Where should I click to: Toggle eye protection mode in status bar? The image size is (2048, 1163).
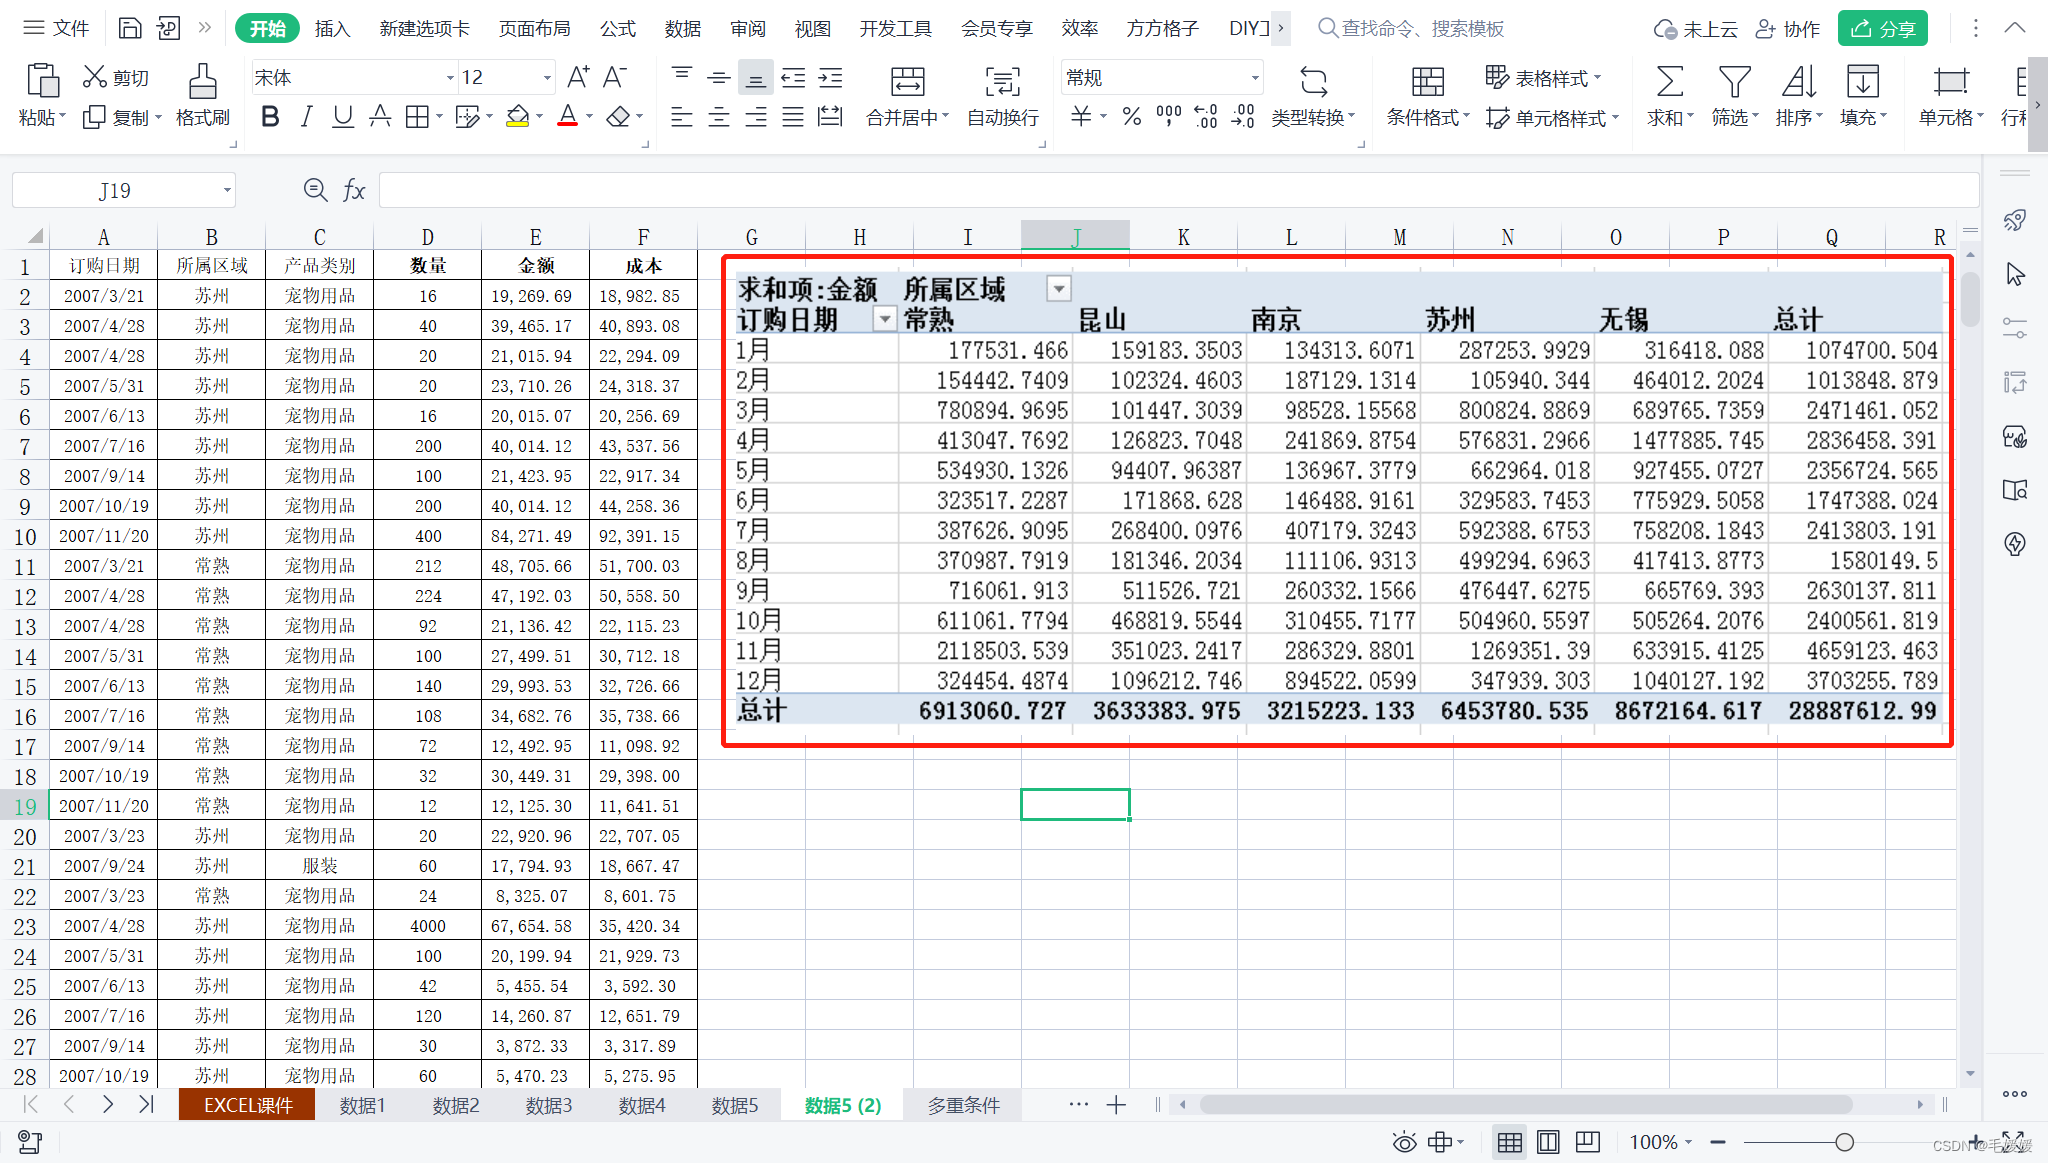1404,1142
